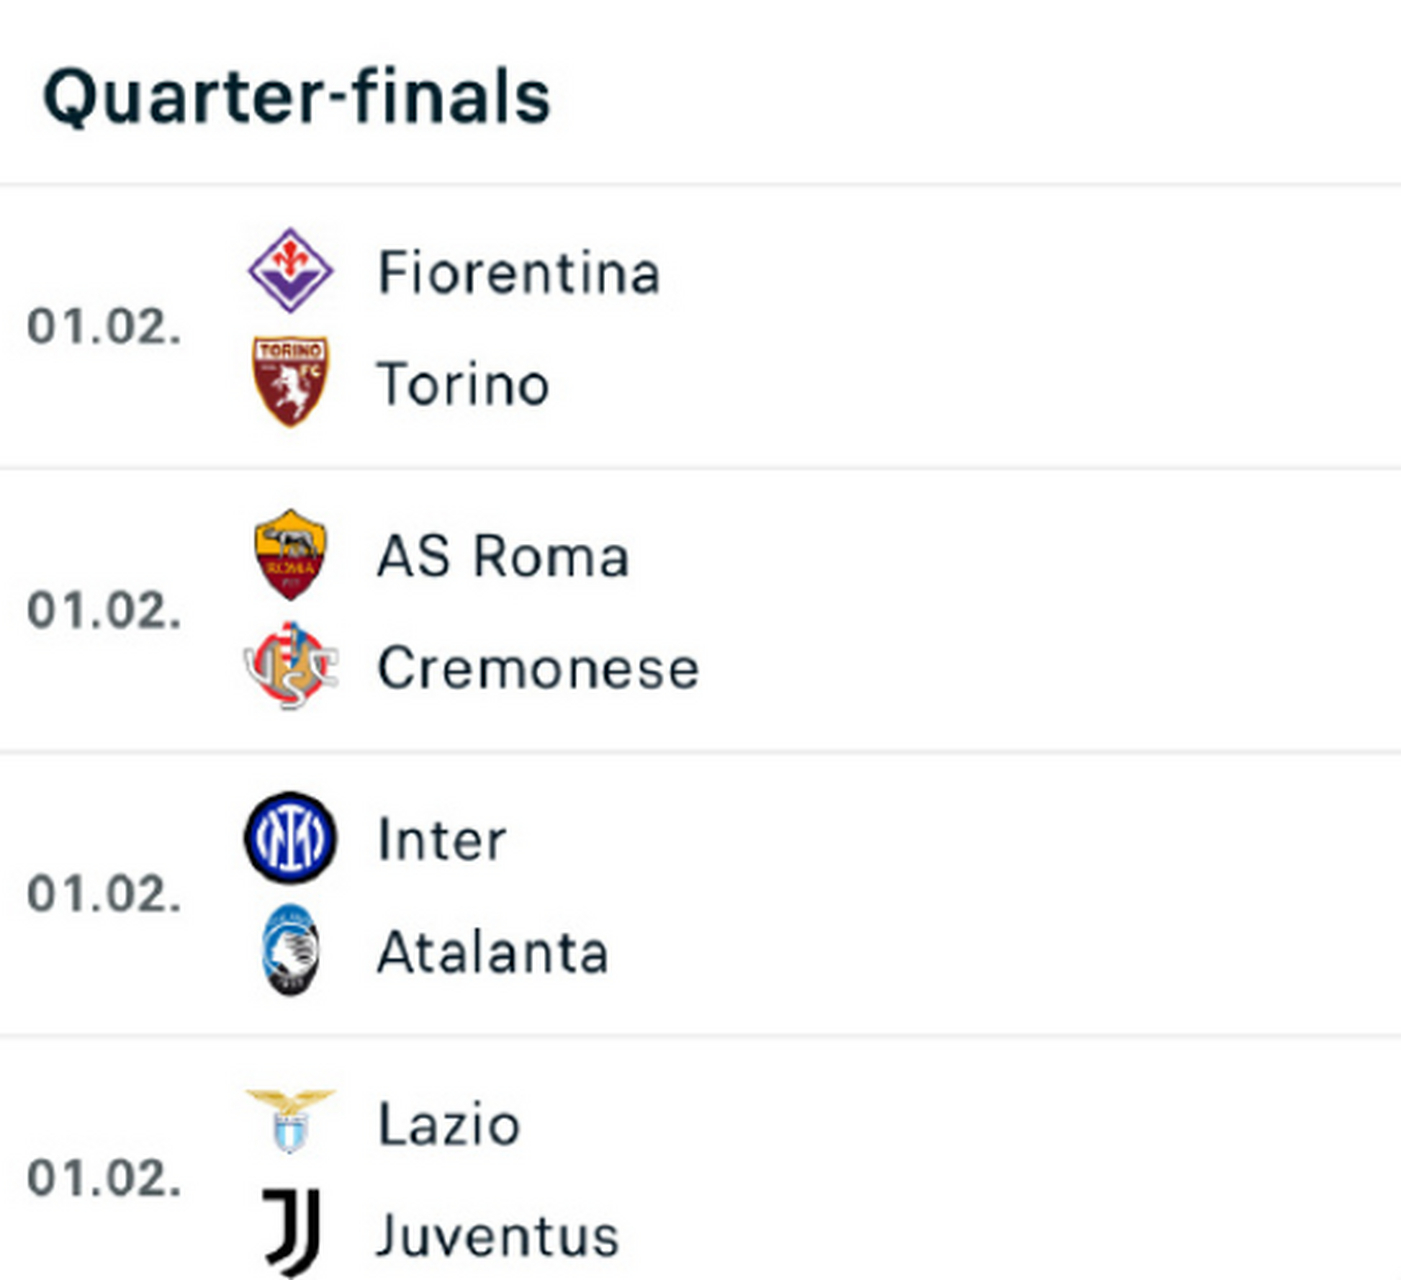Click the Quarter-finals section heading
This screenshot has width=1401, height=1280.
[297, 97]
